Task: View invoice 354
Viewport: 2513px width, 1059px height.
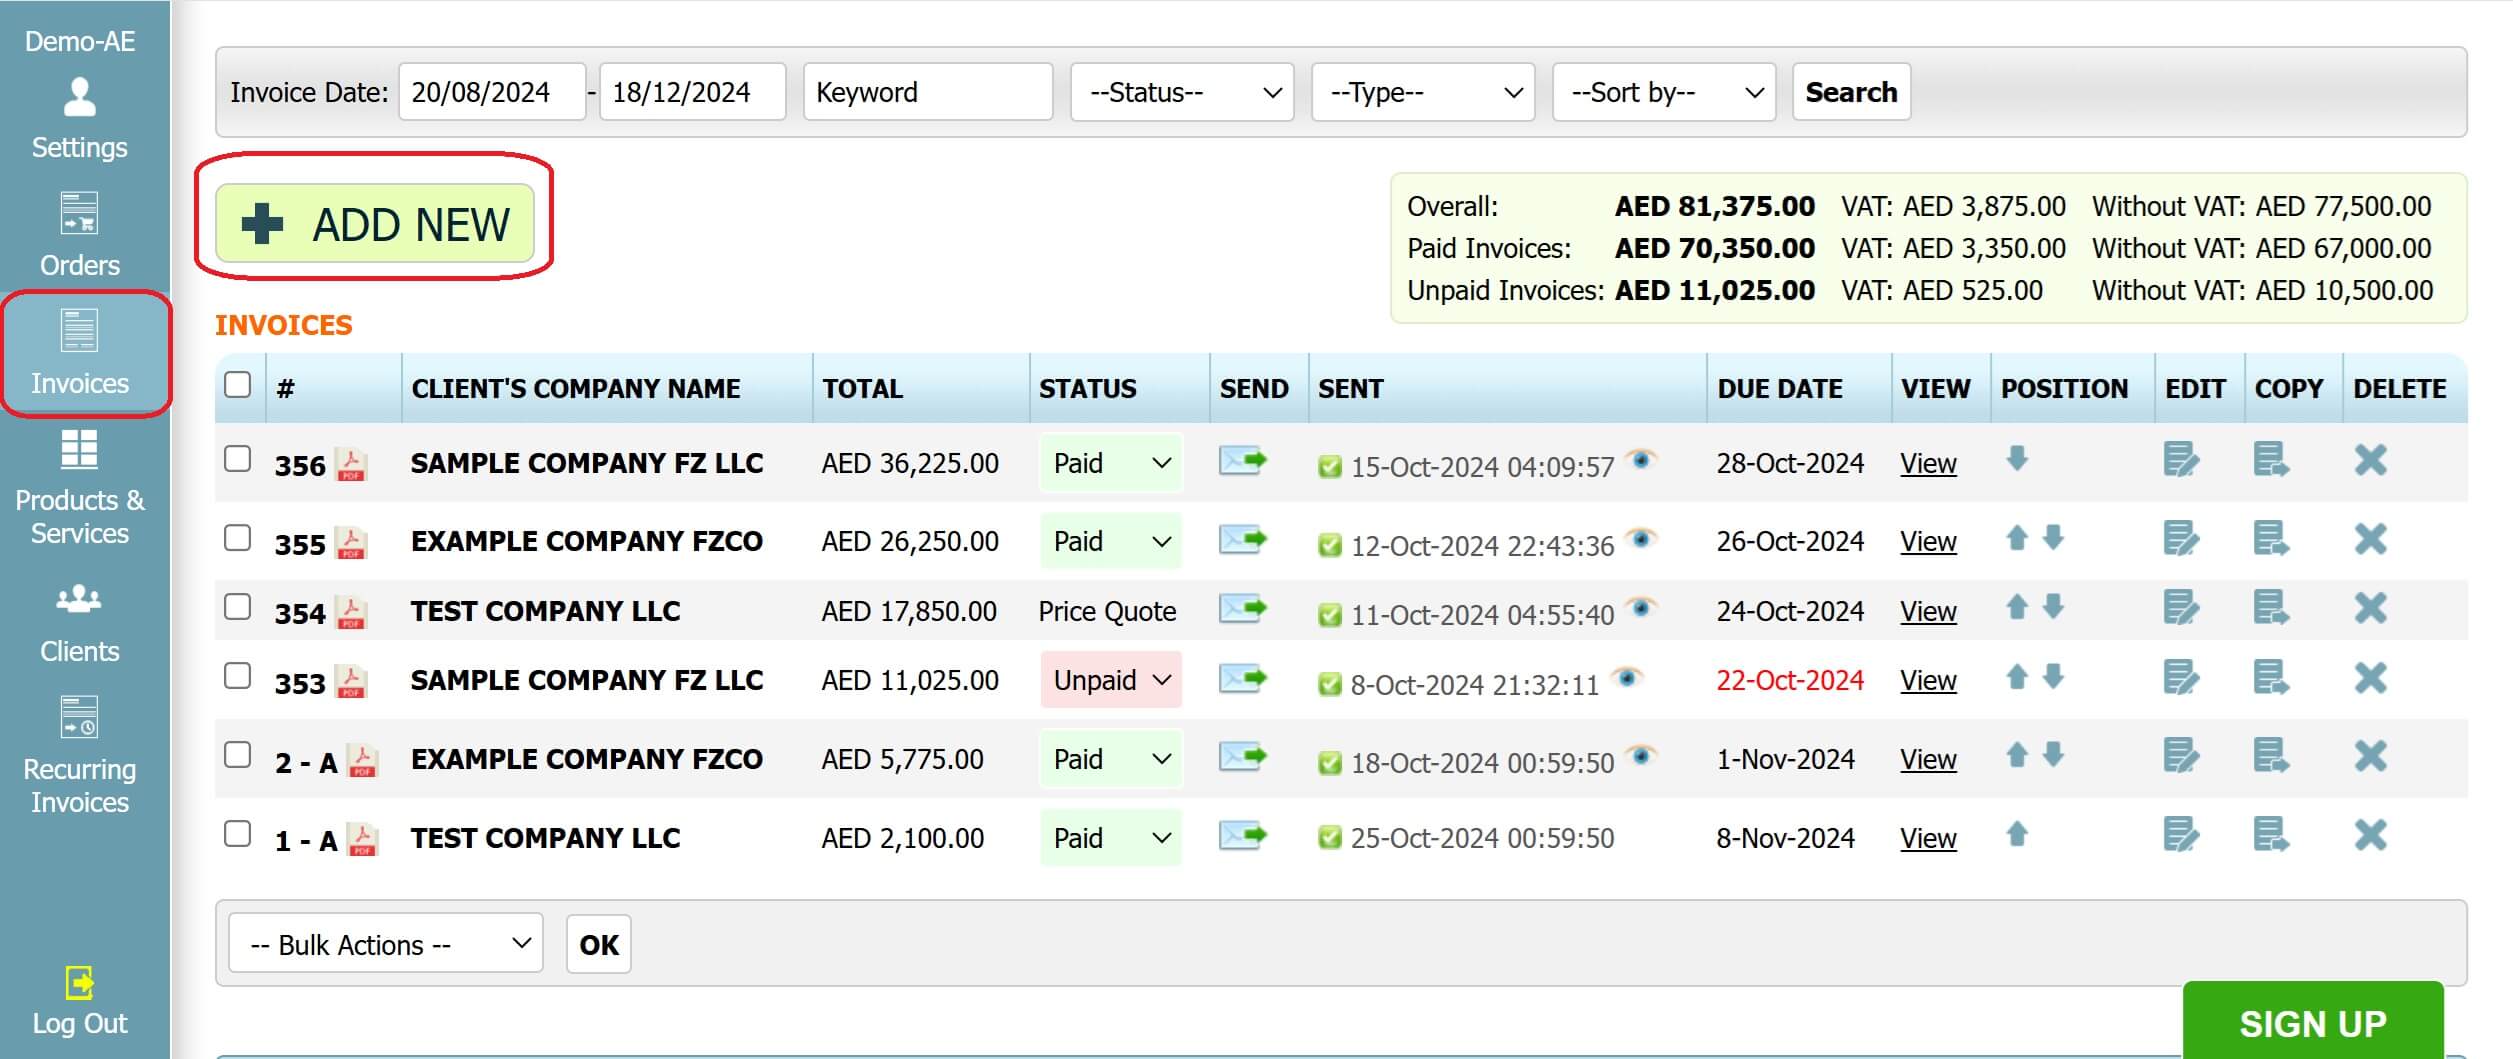Action: (1927, 610)
